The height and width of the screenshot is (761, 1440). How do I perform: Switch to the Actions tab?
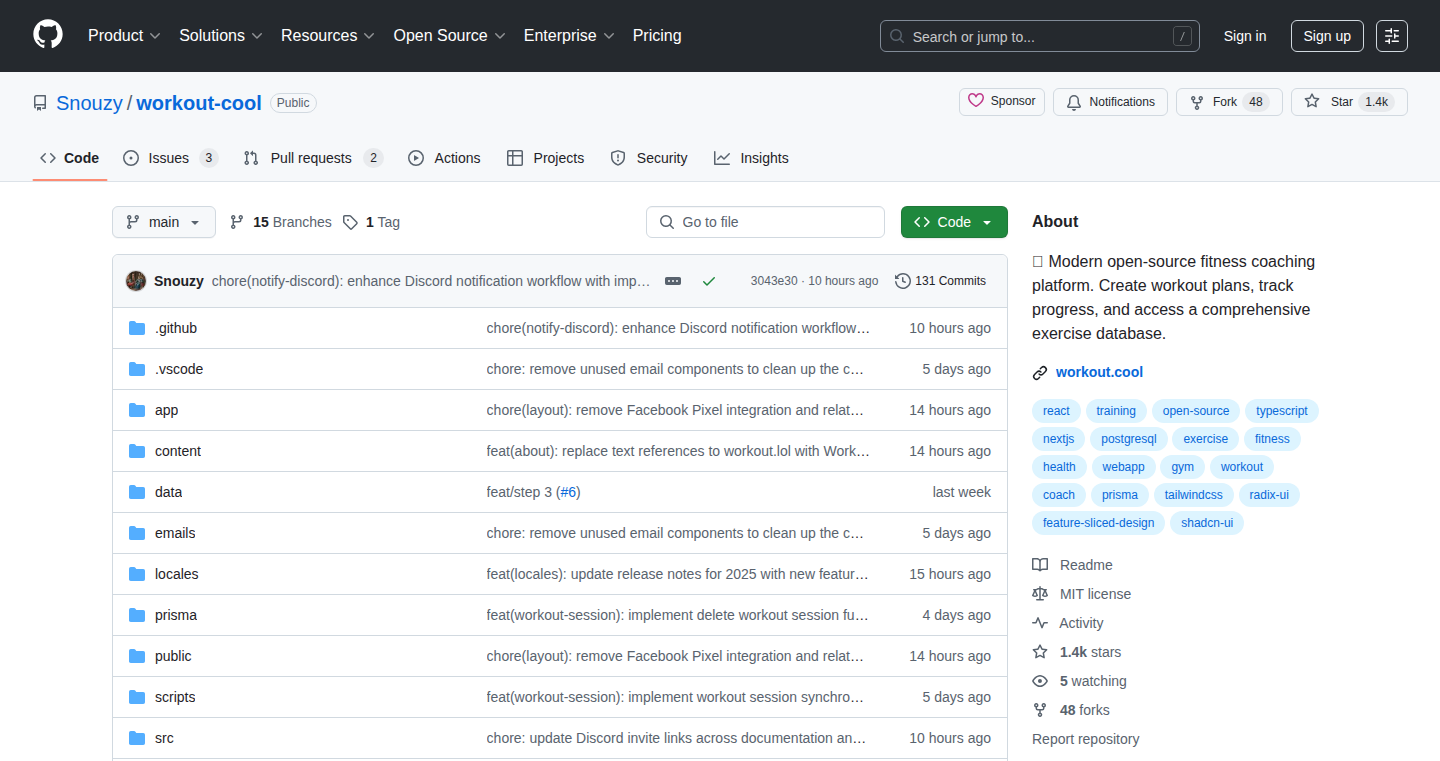[x=444, y=158]
